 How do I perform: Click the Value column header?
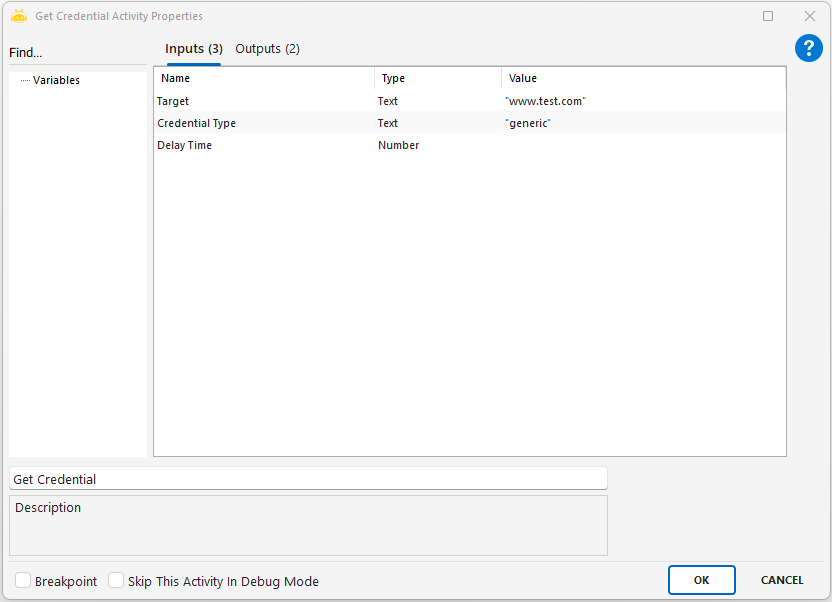(643, 78)
